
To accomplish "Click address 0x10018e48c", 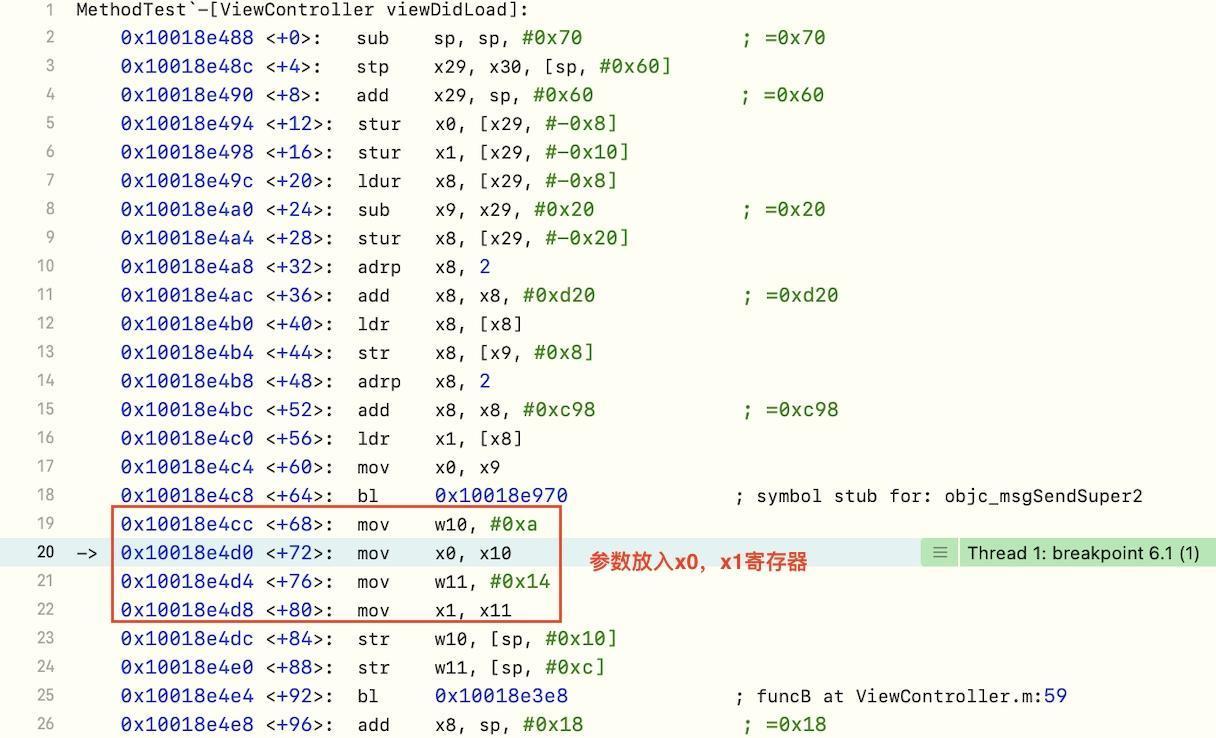I will (x=187, y=66).
